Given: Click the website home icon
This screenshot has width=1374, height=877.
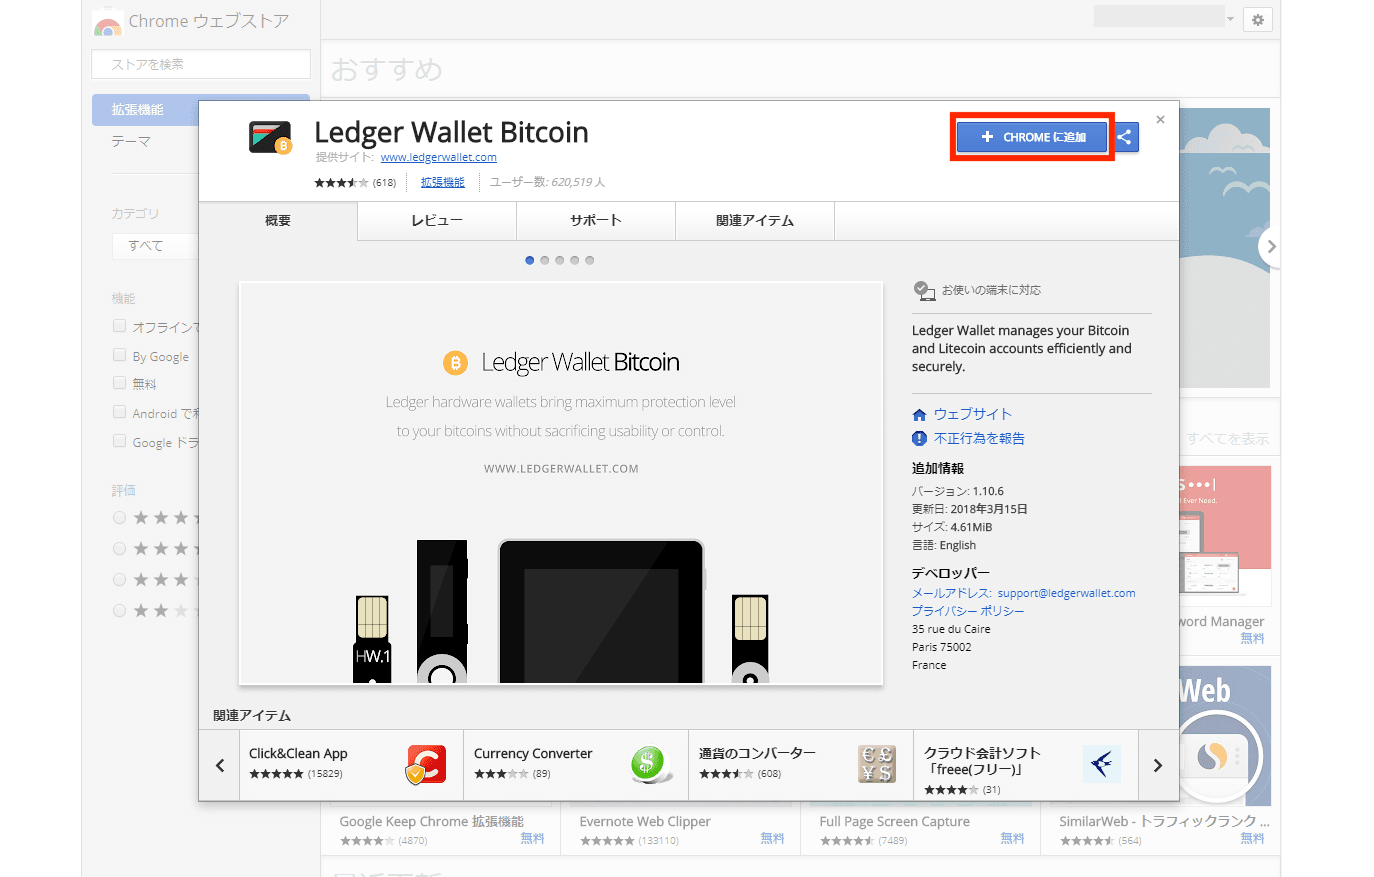Looking at the screenshot, I should click(x=919, y=414).
